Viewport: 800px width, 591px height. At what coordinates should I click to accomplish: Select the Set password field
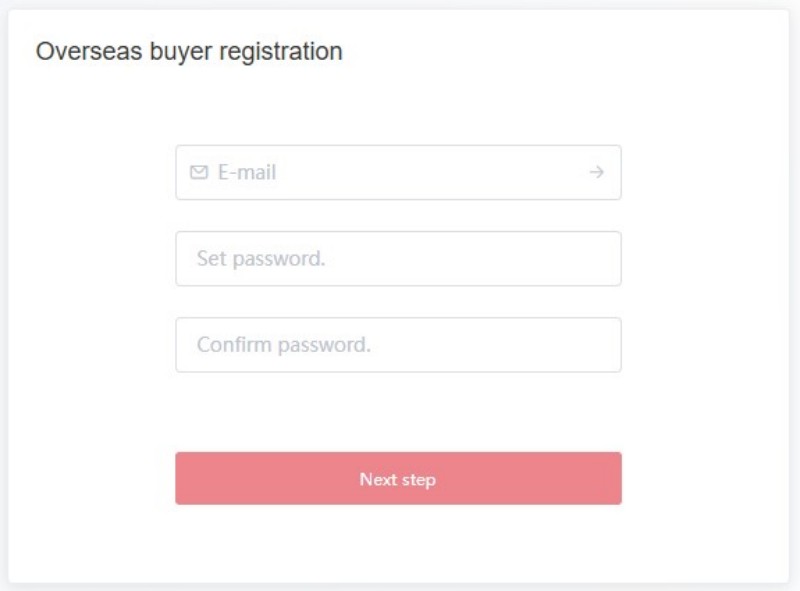pyautogui.click(x=398, y=259)
